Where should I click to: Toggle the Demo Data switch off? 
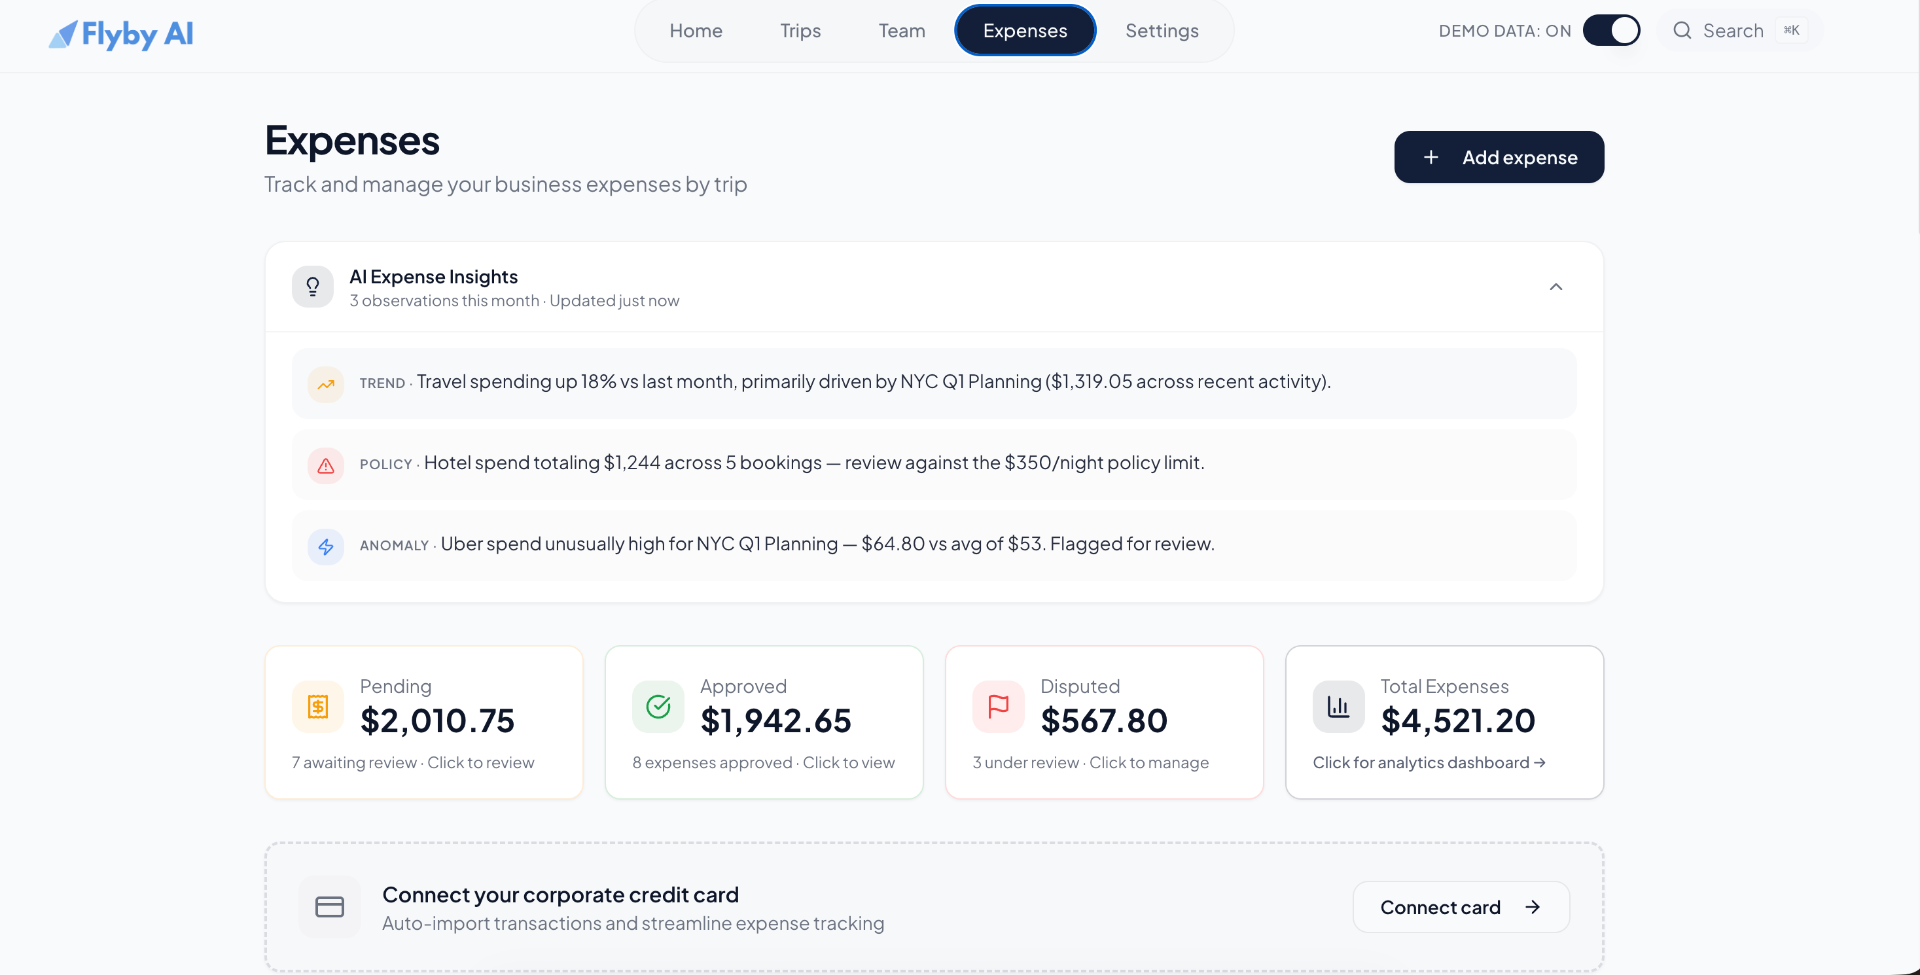pos(1611,31)
